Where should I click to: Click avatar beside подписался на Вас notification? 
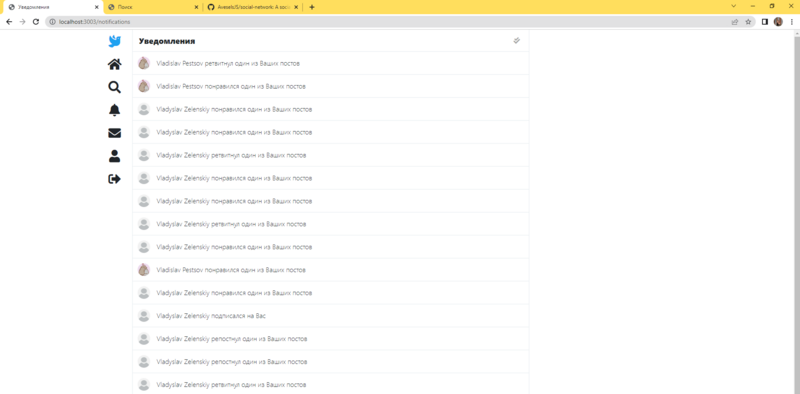pos(144,316)
